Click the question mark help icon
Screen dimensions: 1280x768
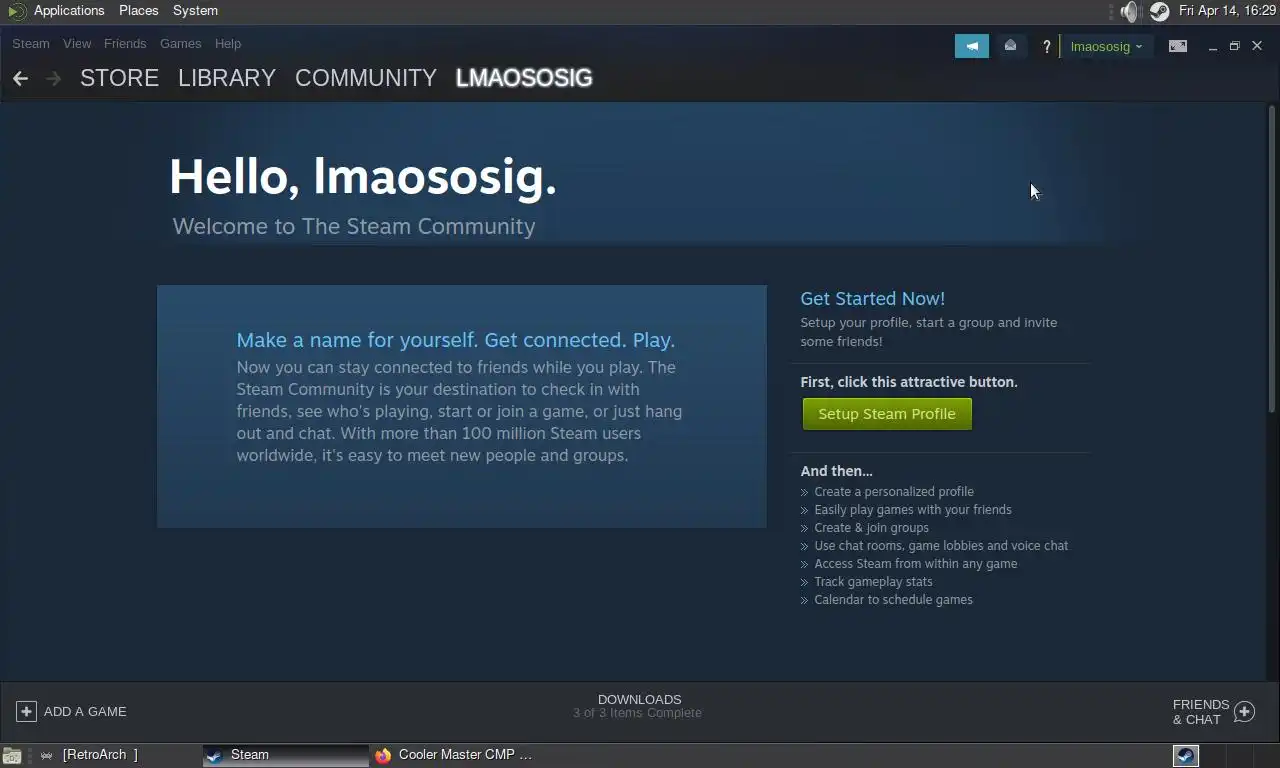[1046, 46]
